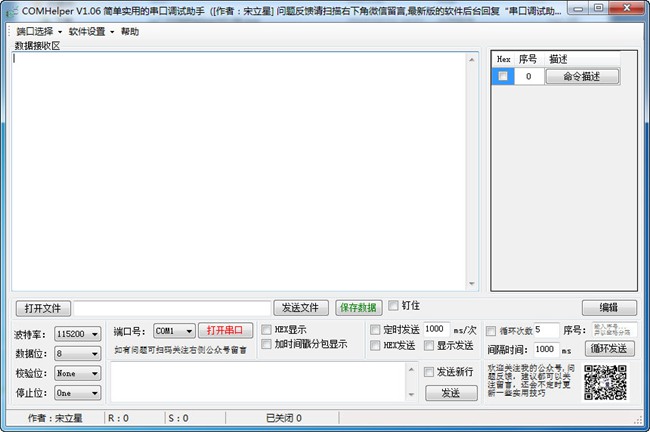Click 打开文件 button

tap(43, 308)
